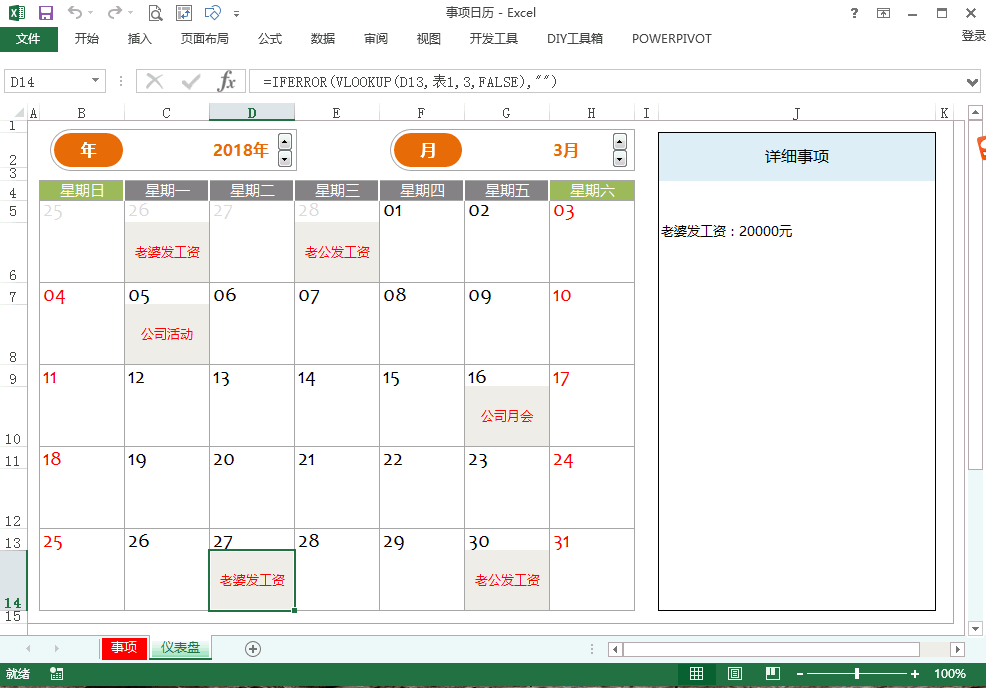Add a new worksheet with the plus icon
The height and width of the screenshot is (688, 986).
coord(252,649)
